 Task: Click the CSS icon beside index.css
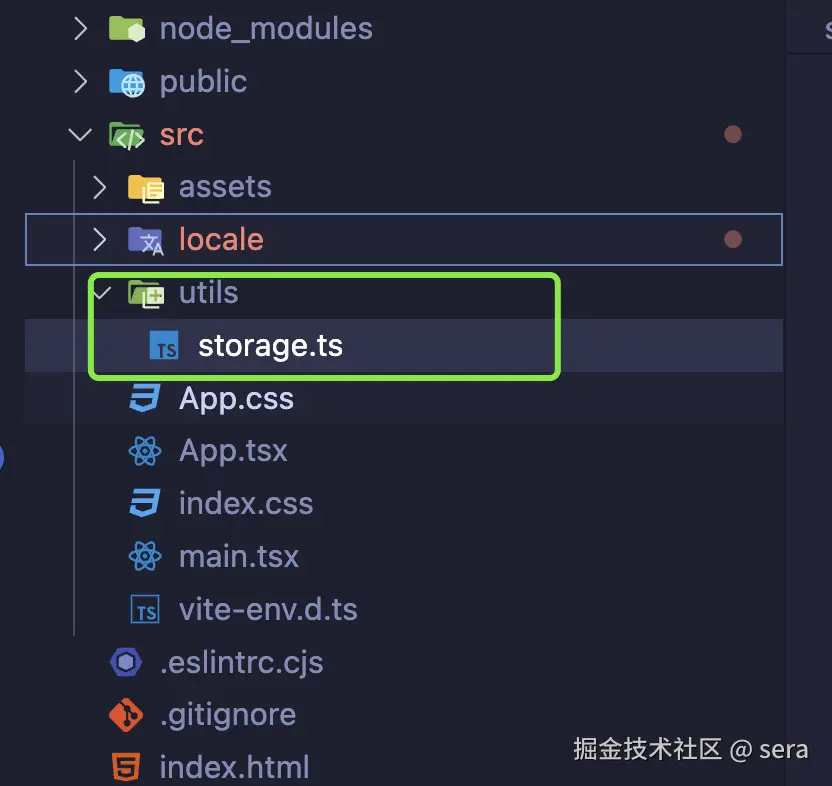[x=146, y=503]
